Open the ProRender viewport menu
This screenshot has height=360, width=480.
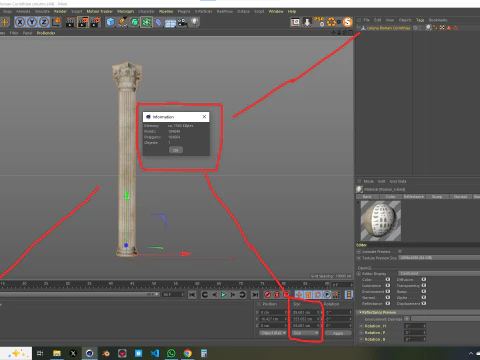pos(46,33)
